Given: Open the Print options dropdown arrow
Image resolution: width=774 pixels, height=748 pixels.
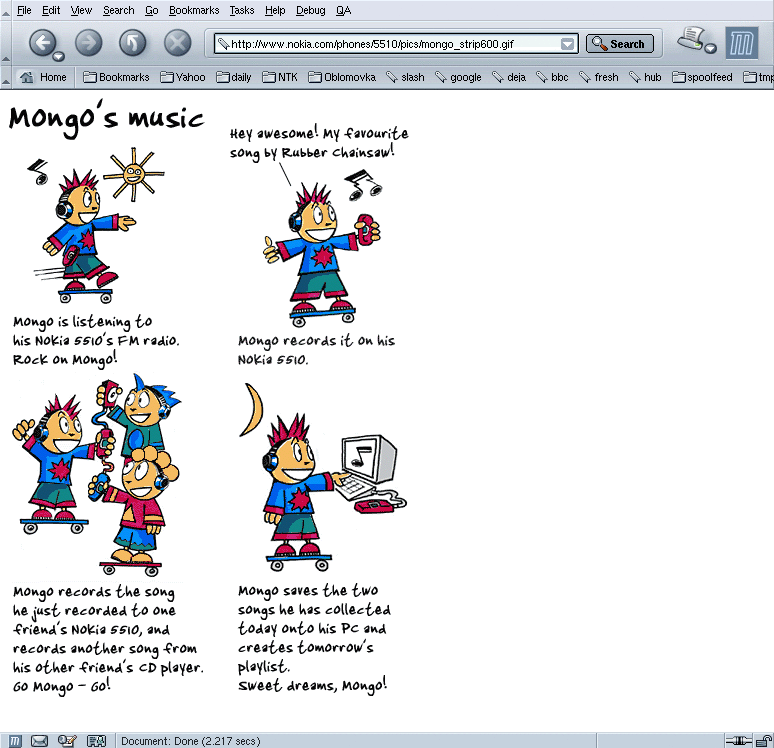Looking at the screenshot, I should coord(710,48).
